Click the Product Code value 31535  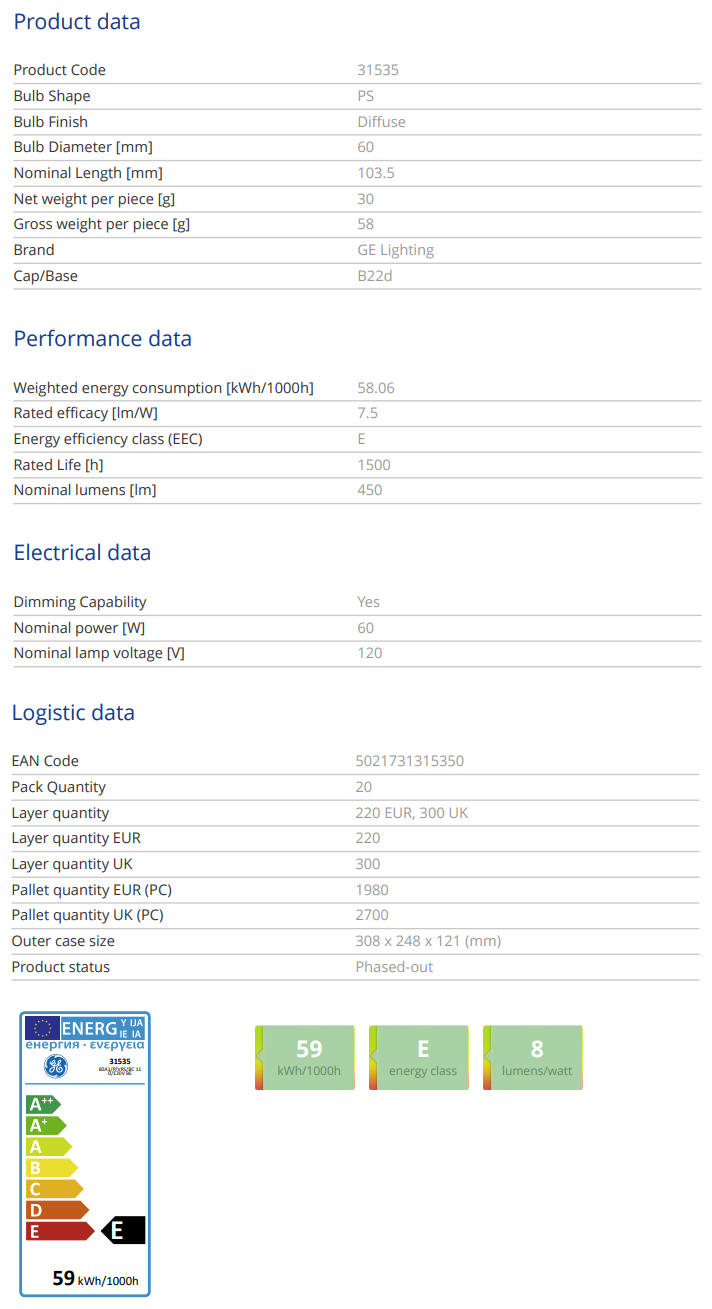tap(378, 70)
